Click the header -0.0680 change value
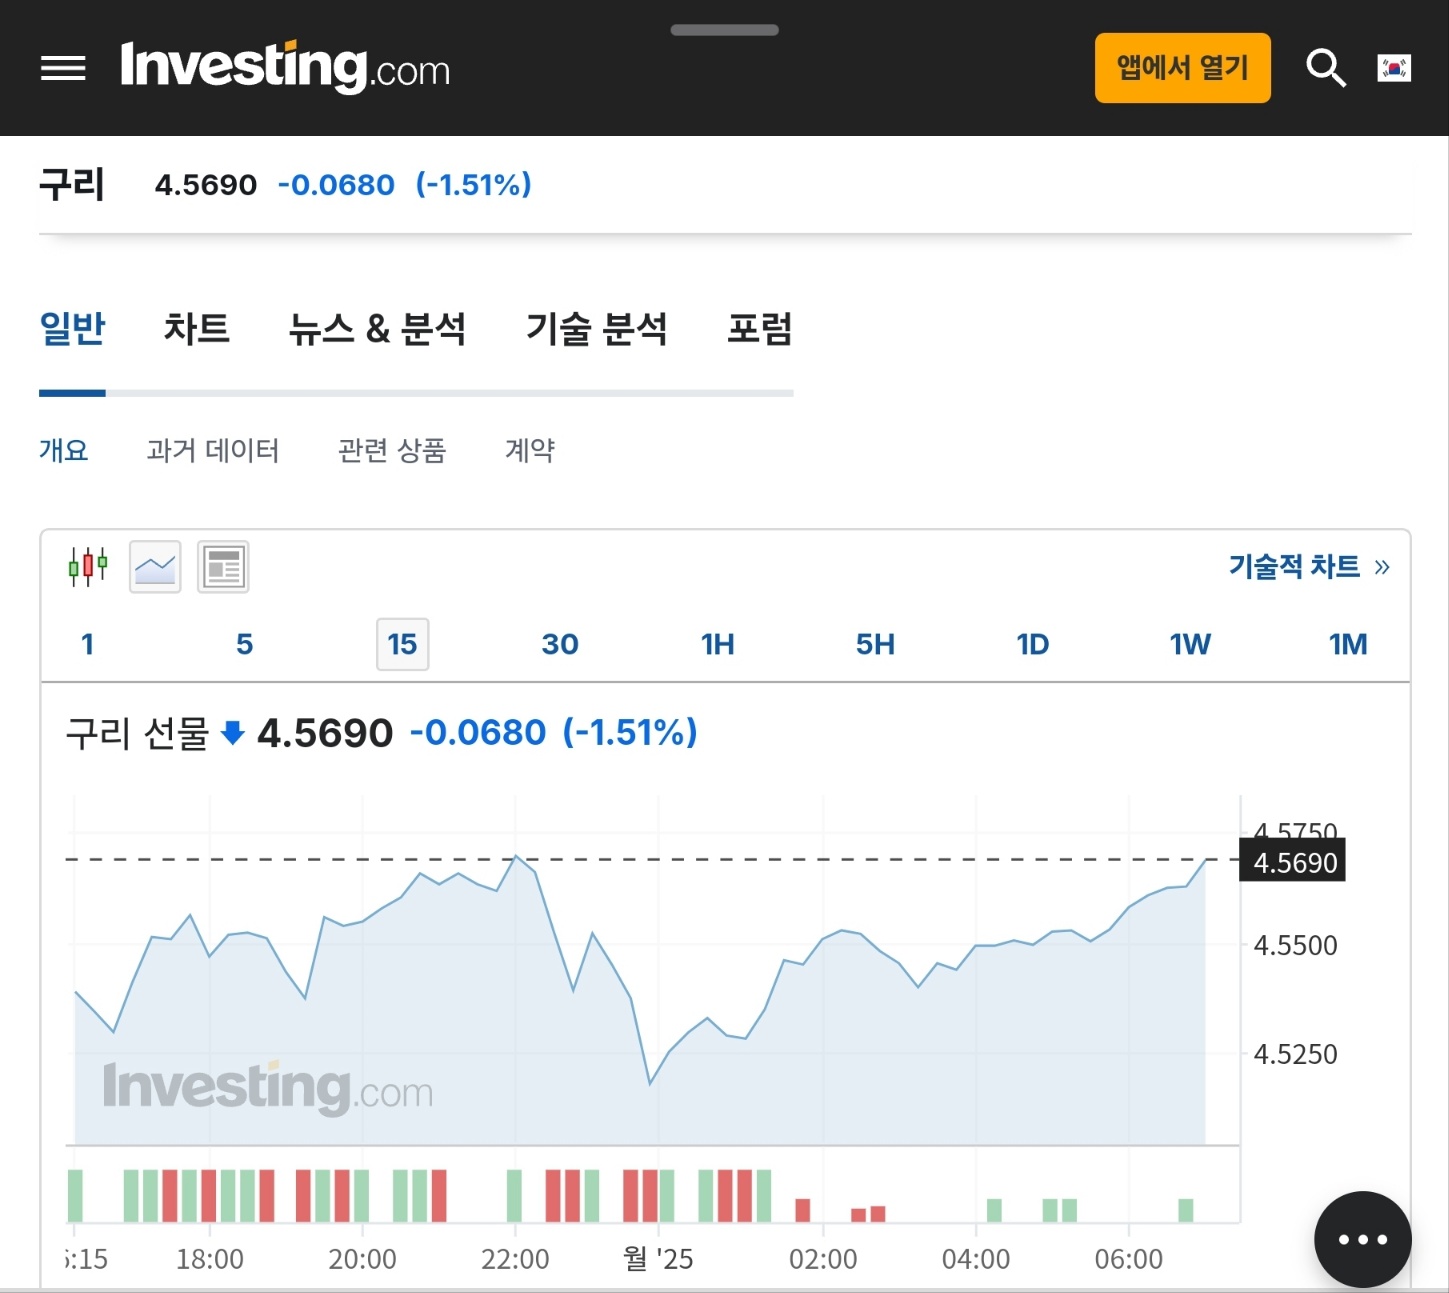The image size is (1449, 1293). 336,185
